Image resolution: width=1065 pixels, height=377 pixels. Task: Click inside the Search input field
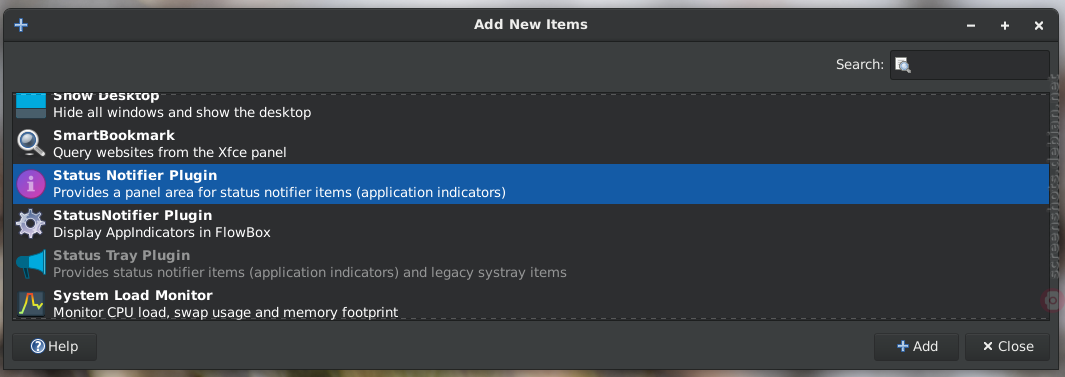click(x=970, y=65)
